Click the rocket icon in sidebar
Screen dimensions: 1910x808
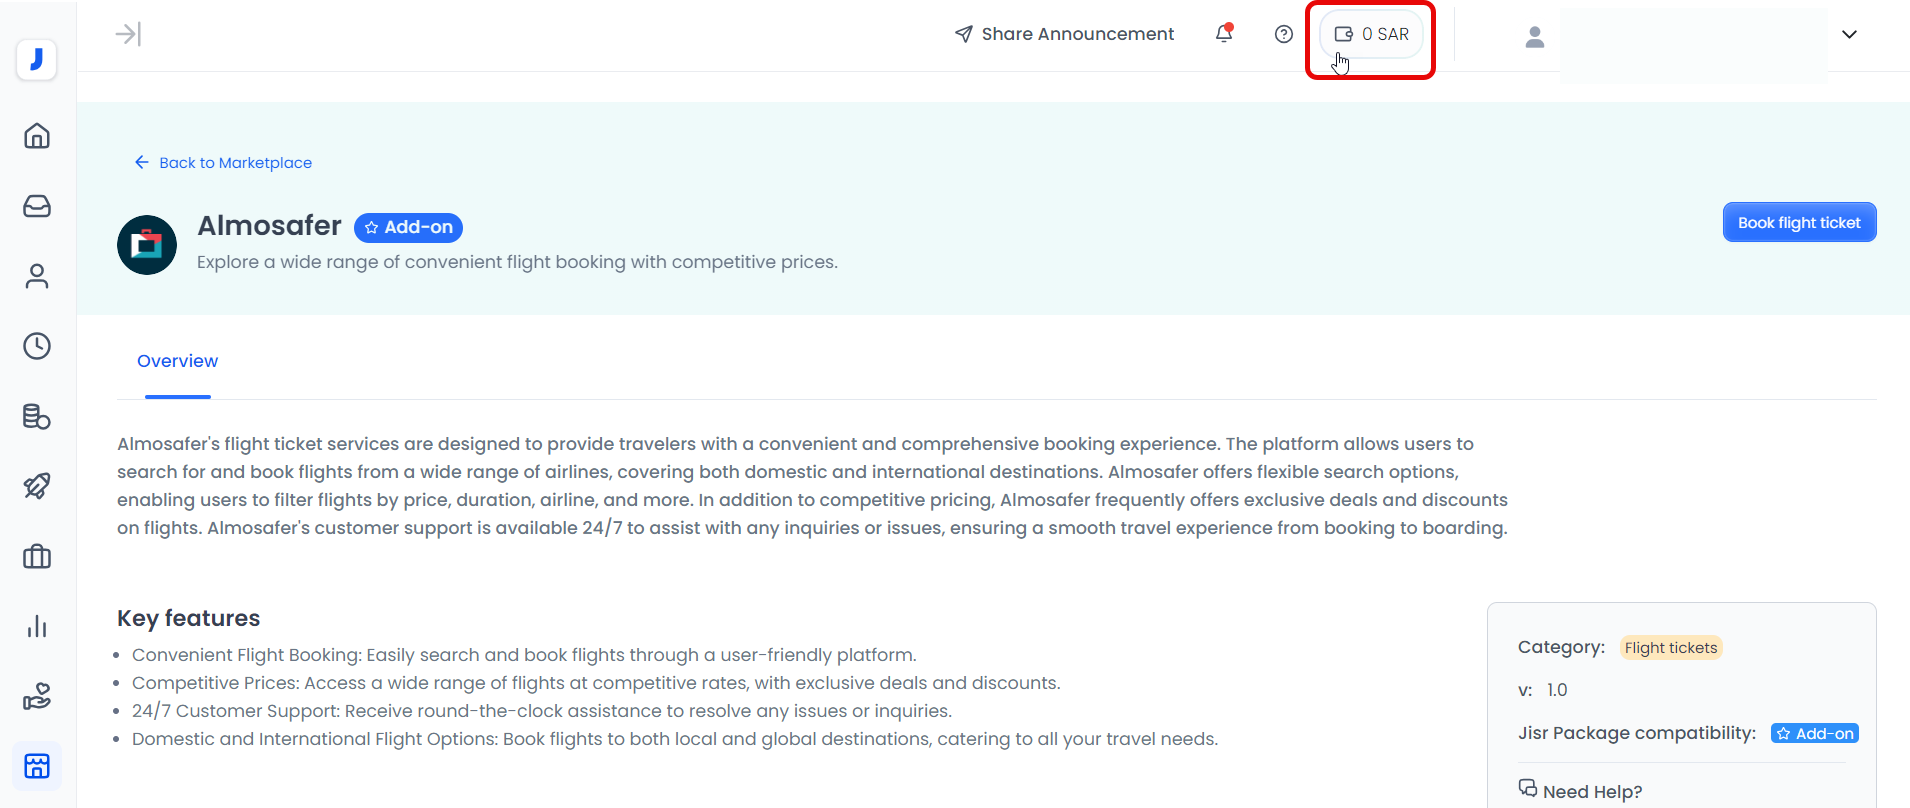pyautogui.click(x=37, y=486)
